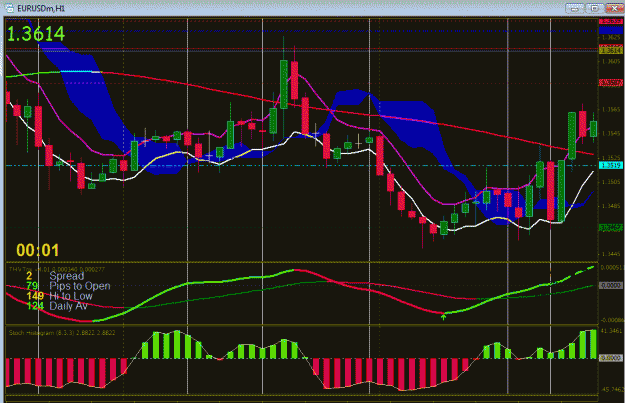Click the THV Trix indicator label
This screenshot has height=403, width=625.
point(57,269)
